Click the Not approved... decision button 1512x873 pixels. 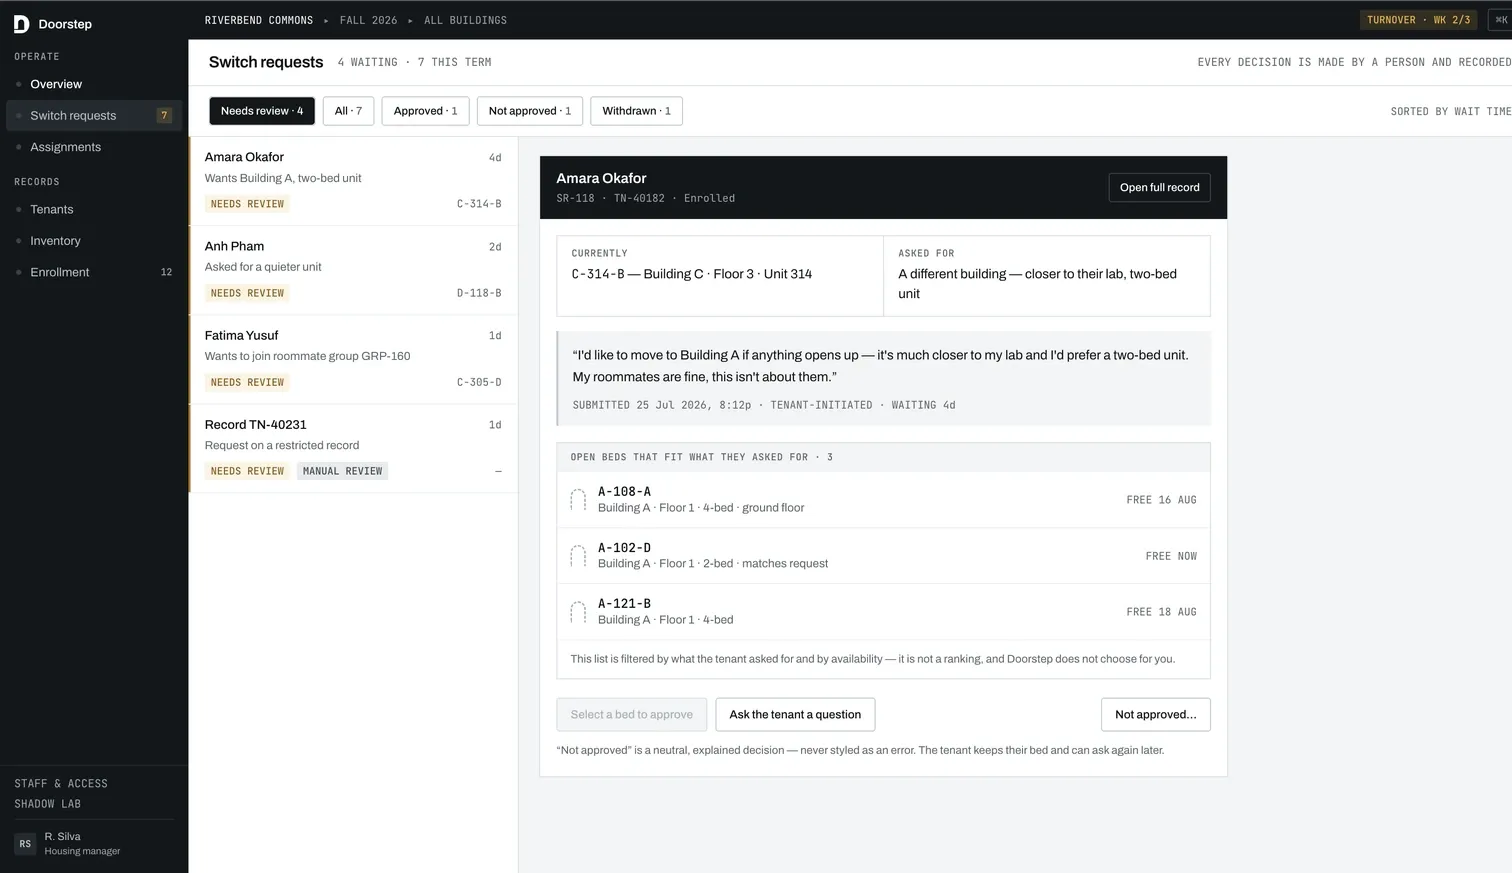1155,715
